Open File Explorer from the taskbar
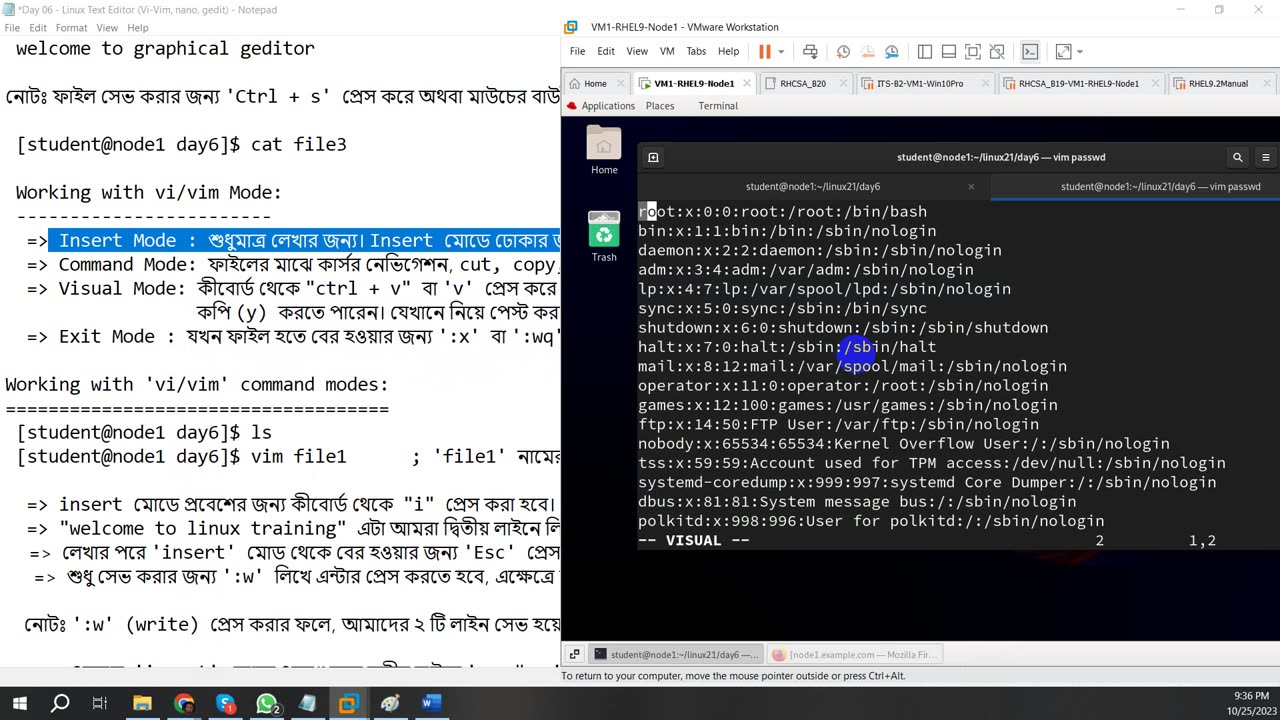The image size is (1280, 720). pos(142,703)
